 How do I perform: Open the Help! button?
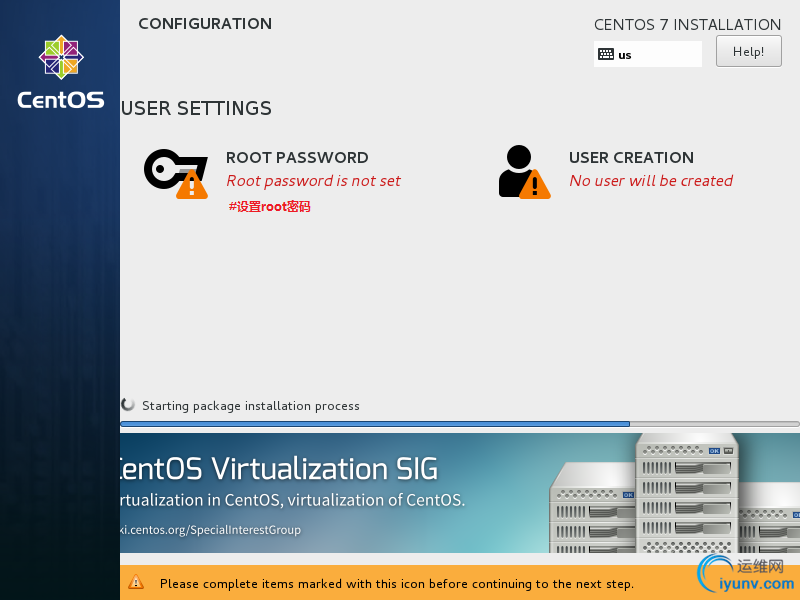748,51
